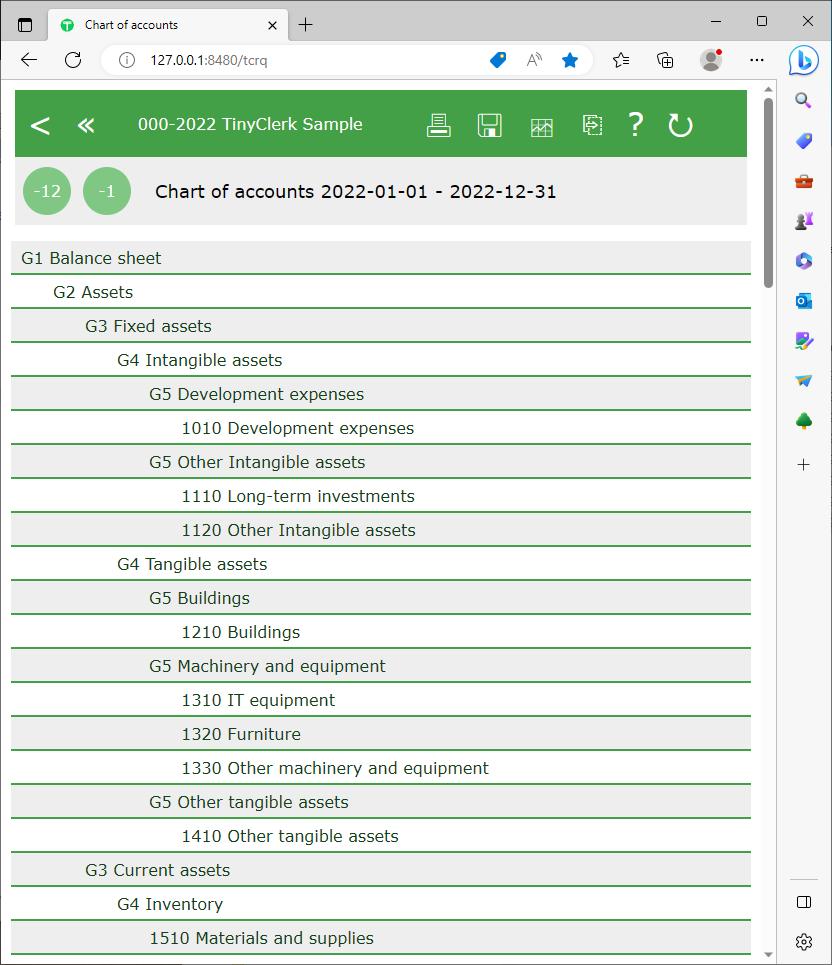This screenshot has width=832, height=965.
Task: Go back with the single left arrow
Action: click(40, 125)
